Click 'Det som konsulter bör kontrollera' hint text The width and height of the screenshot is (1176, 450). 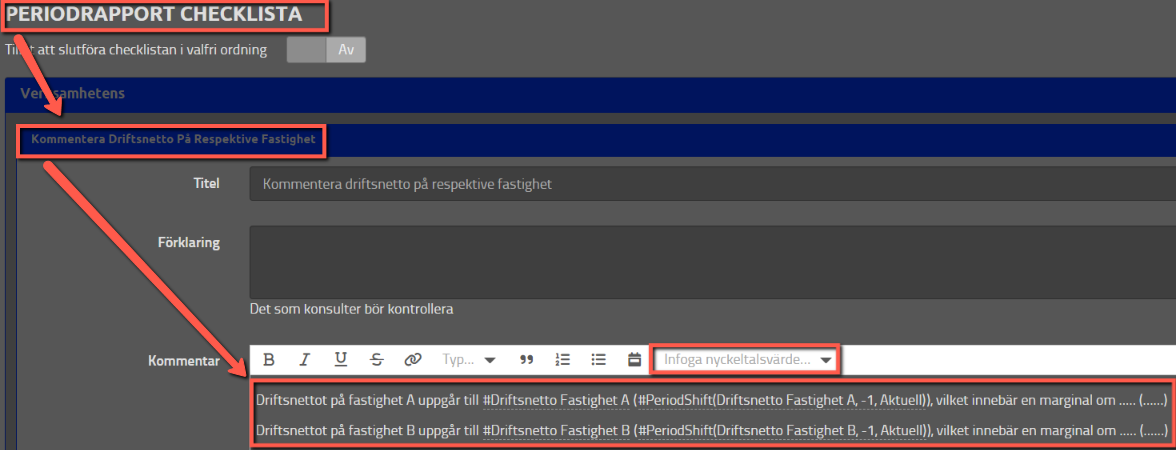(x=352, y=308)
